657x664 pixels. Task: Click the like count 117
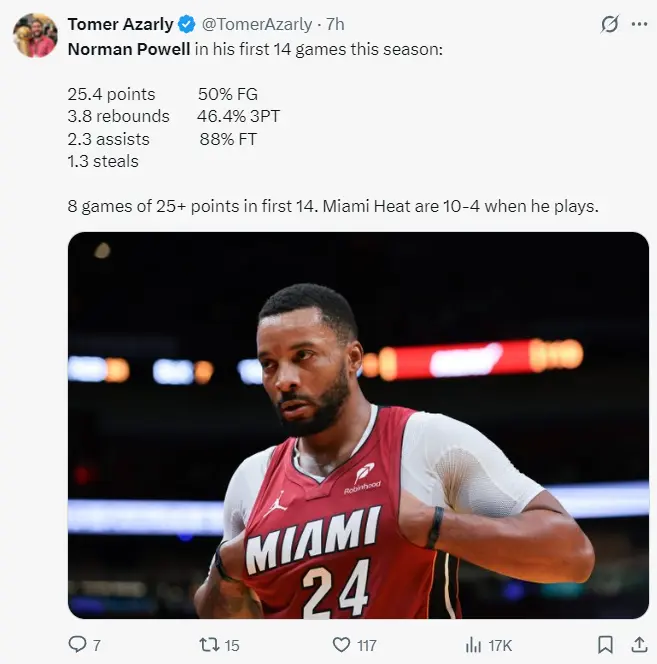[x=367, y=645]
